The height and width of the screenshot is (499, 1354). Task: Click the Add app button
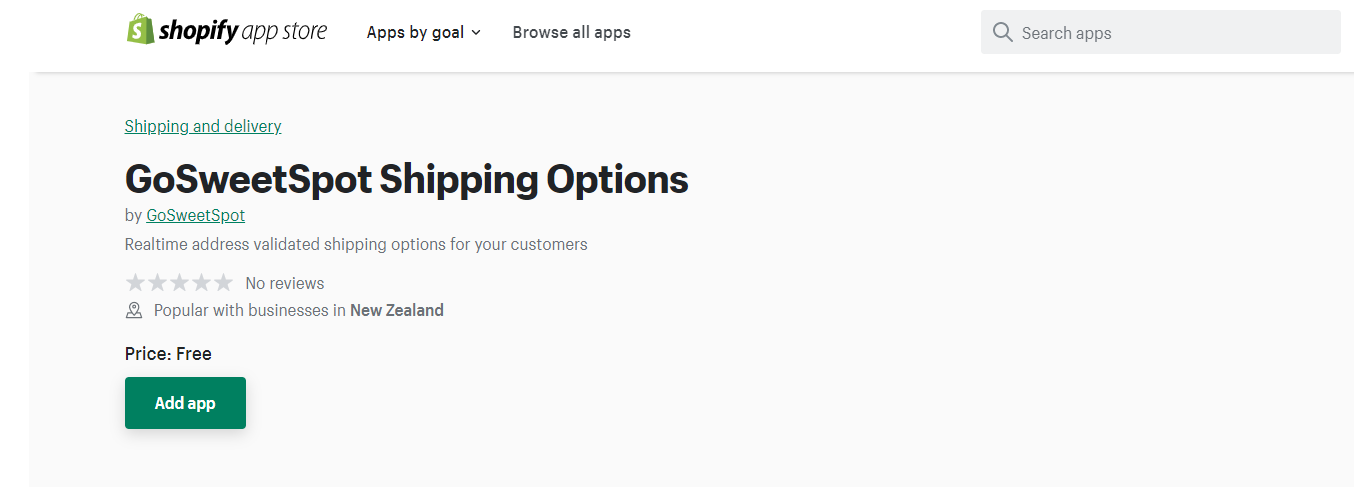[185, 403]
